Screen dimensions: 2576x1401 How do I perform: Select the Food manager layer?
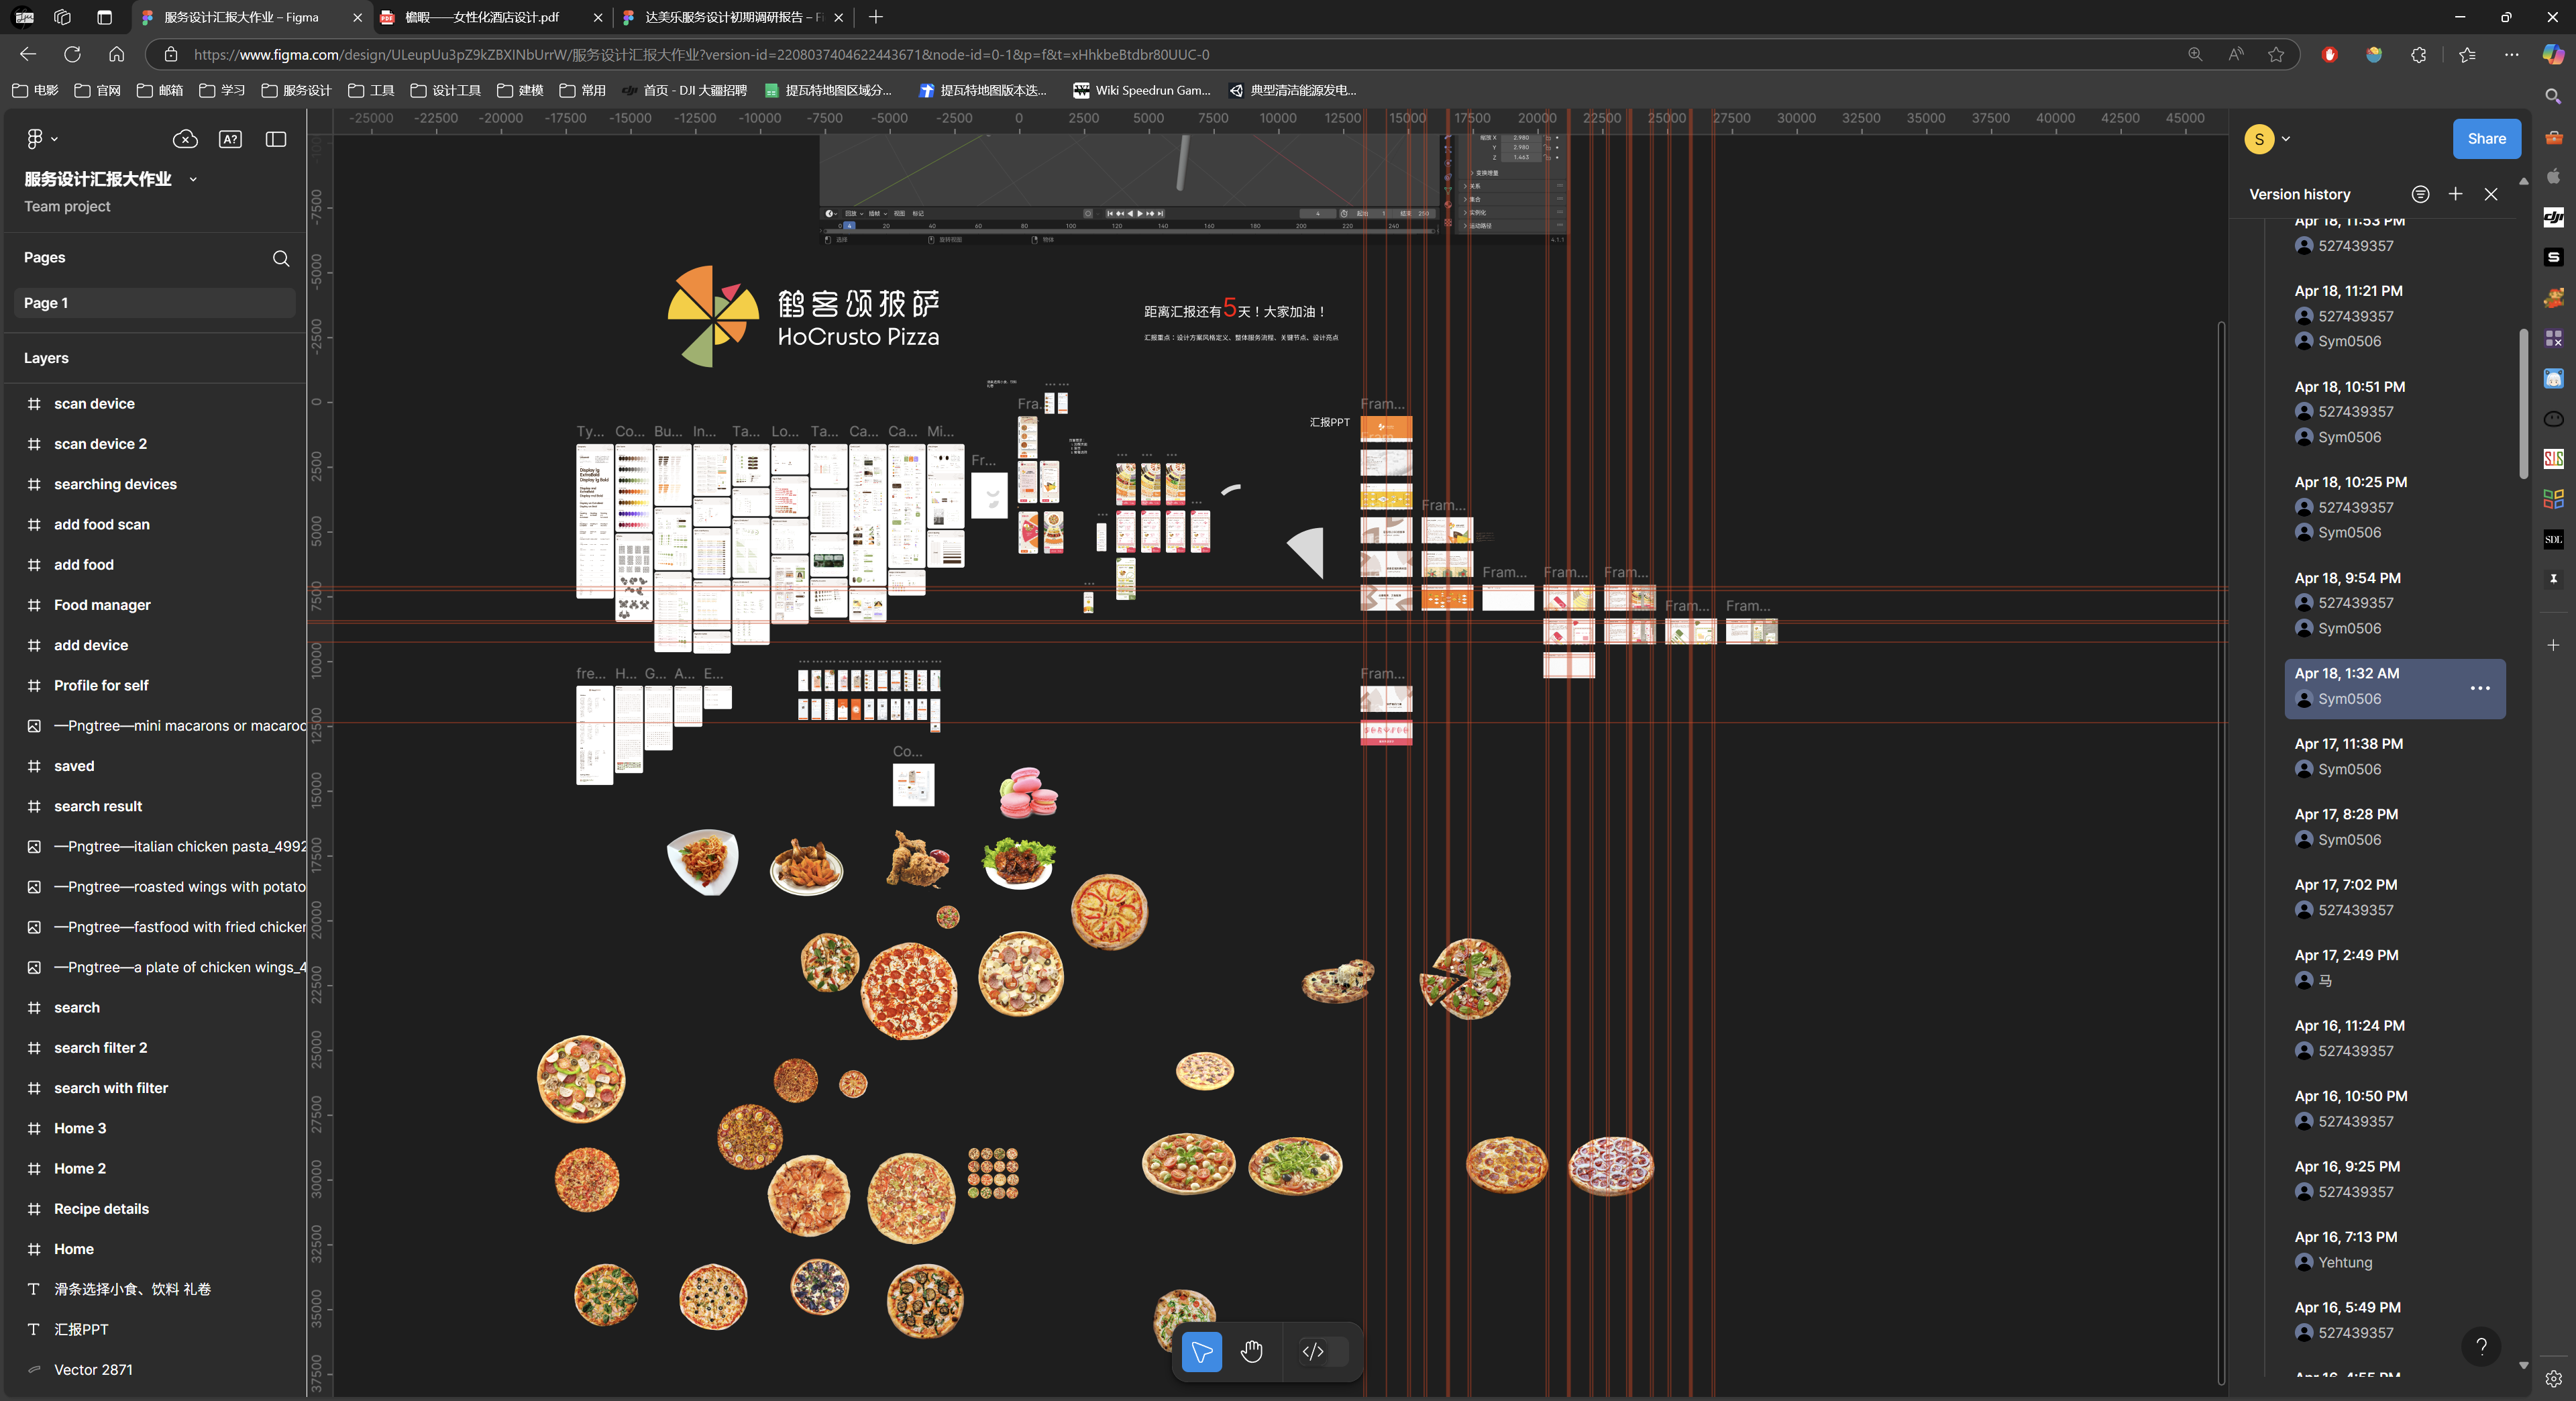[102, 605]
